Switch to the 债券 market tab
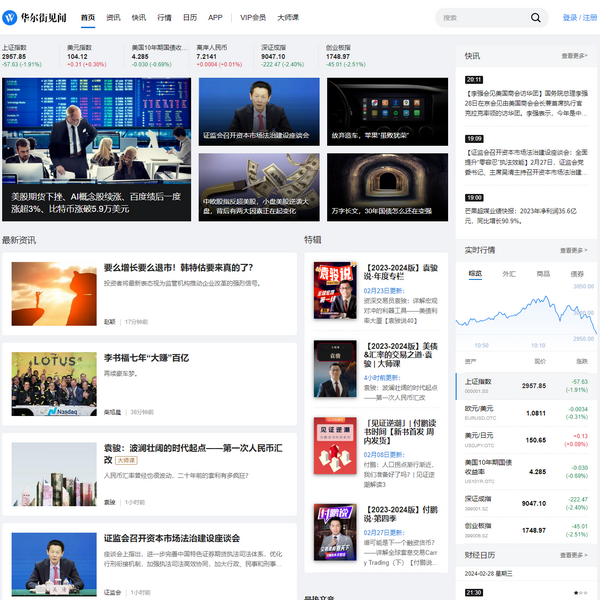Screen dimensions: 600x600 pos(577,273)
